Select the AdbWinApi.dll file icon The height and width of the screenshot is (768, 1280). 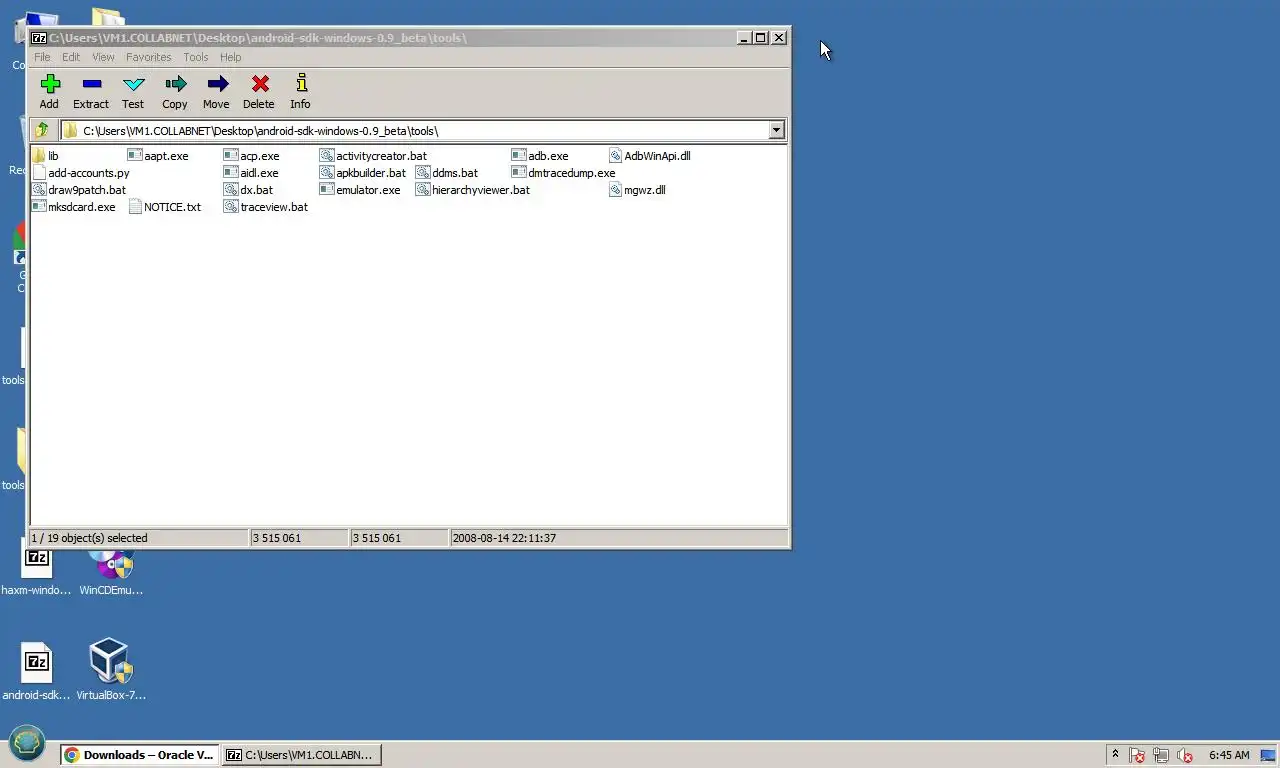pyautogui.click(x=615, y=156)
